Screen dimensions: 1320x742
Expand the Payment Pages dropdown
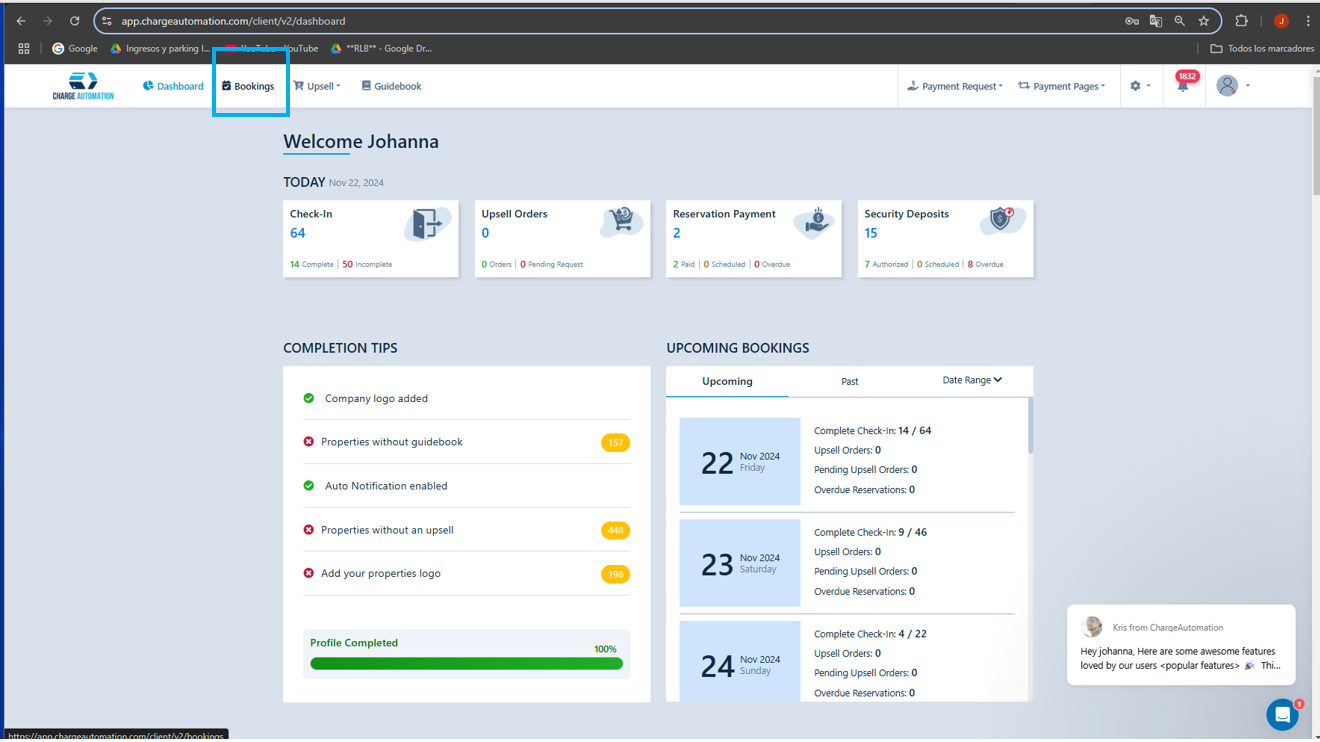1061,86
